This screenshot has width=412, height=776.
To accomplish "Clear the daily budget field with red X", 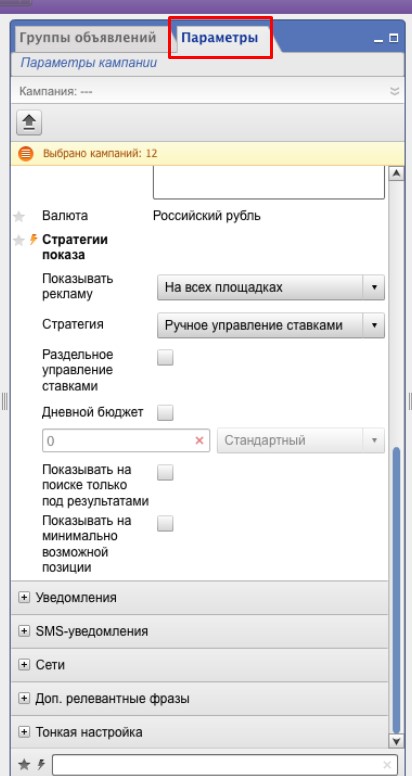I will [200, 440].
